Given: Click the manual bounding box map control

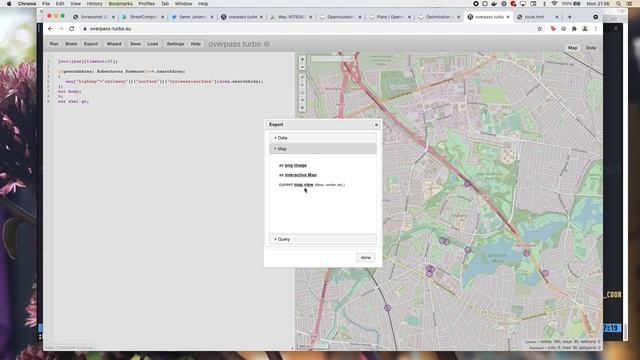Looking at the screenshot, I should pyautogui.click(x=302, y=92).
